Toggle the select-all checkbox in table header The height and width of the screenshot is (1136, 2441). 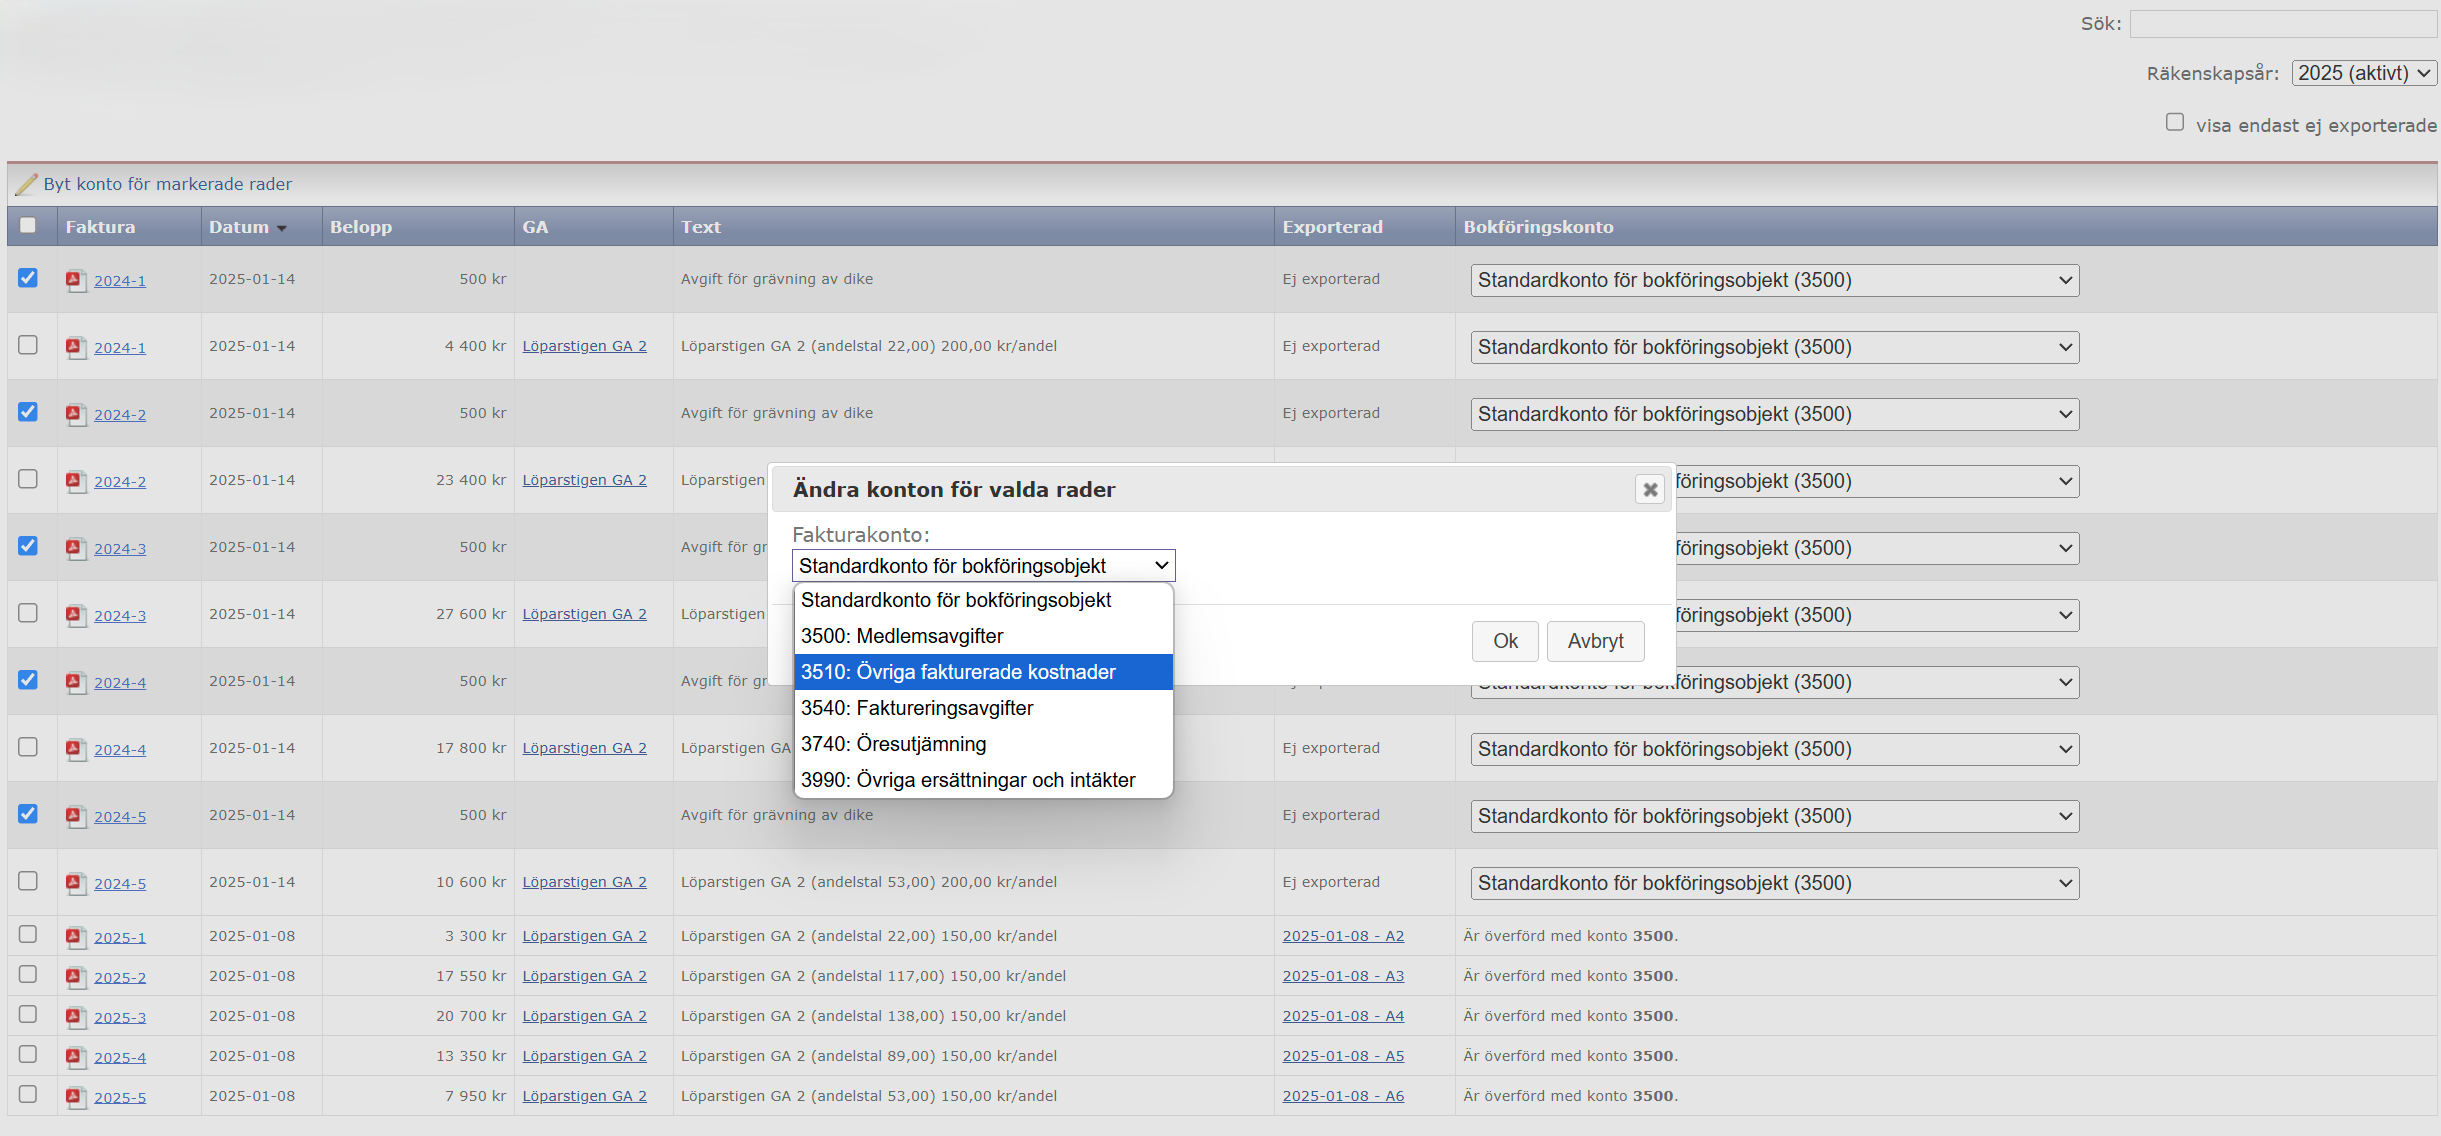pos(28,226)
